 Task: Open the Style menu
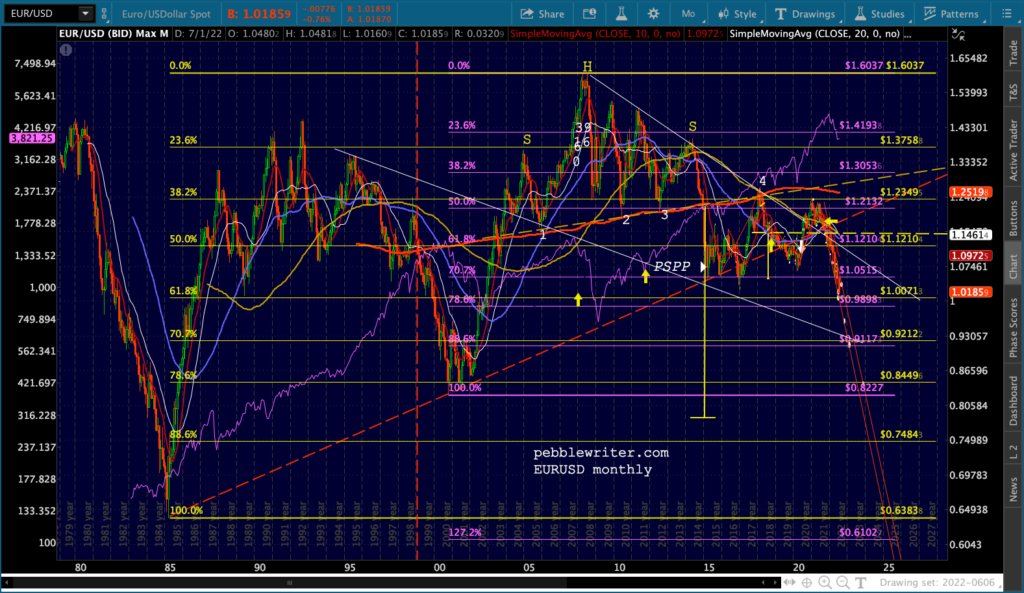click(737, 14)
